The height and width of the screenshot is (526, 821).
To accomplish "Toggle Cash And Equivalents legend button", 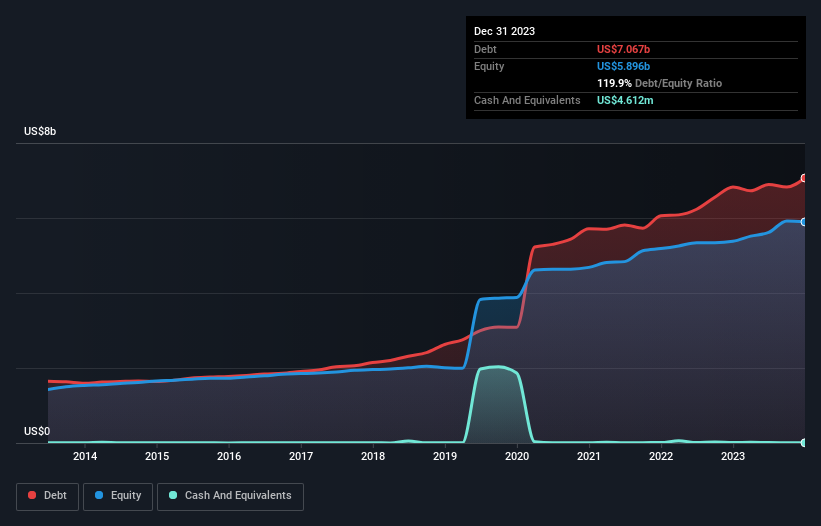I will point(230,496).
